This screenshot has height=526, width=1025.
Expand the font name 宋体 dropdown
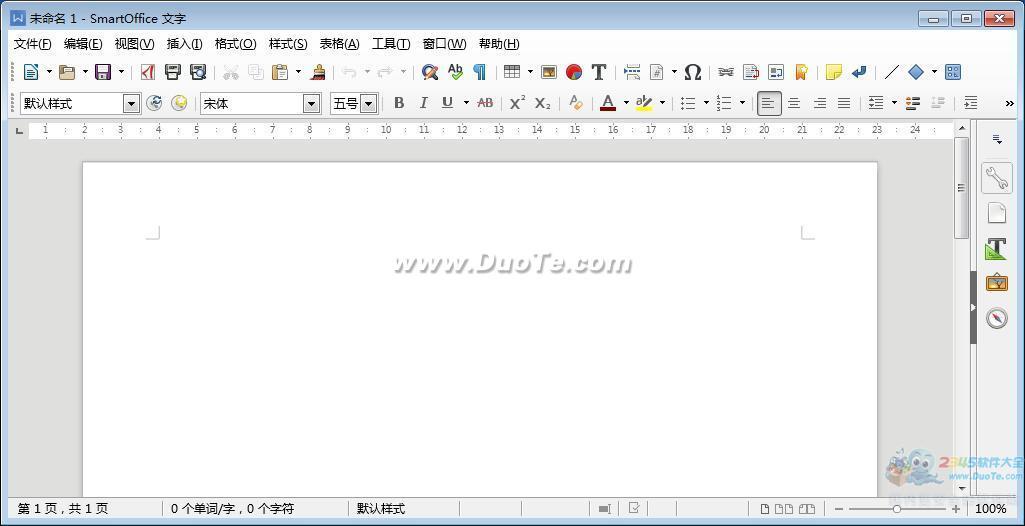coord(312,103)
